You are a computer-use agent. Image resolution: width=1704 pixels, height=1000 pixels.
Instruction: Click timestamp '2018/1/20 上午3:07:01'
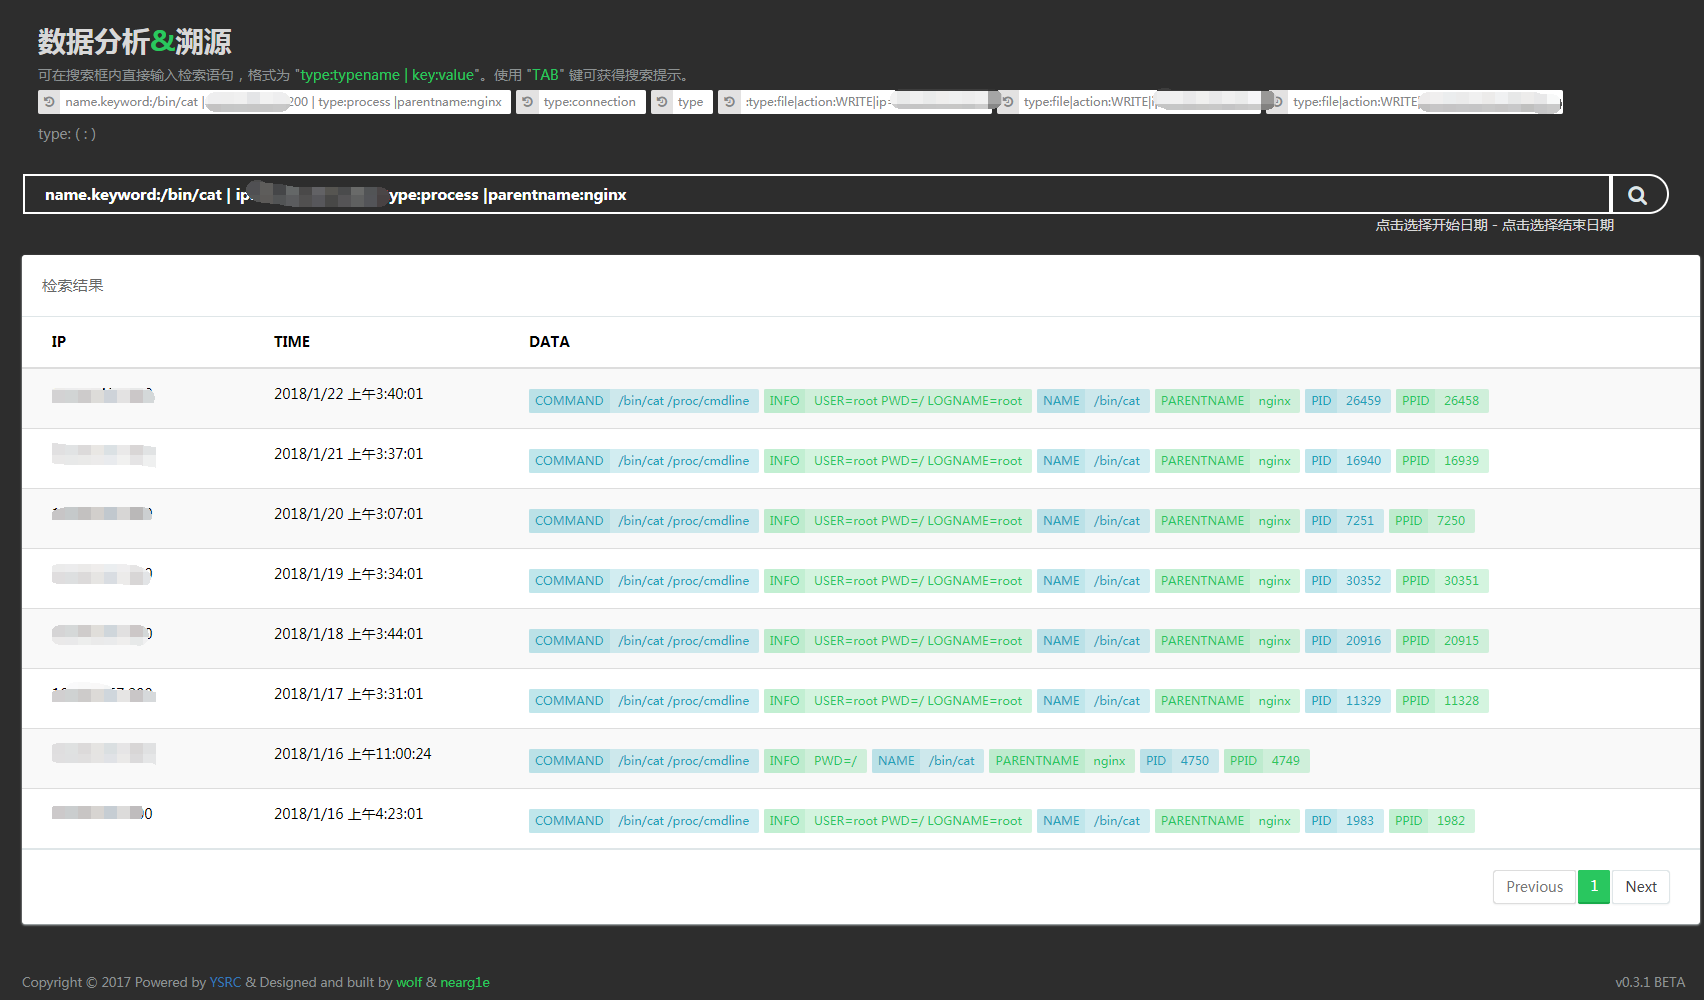(x=349, y=514)
